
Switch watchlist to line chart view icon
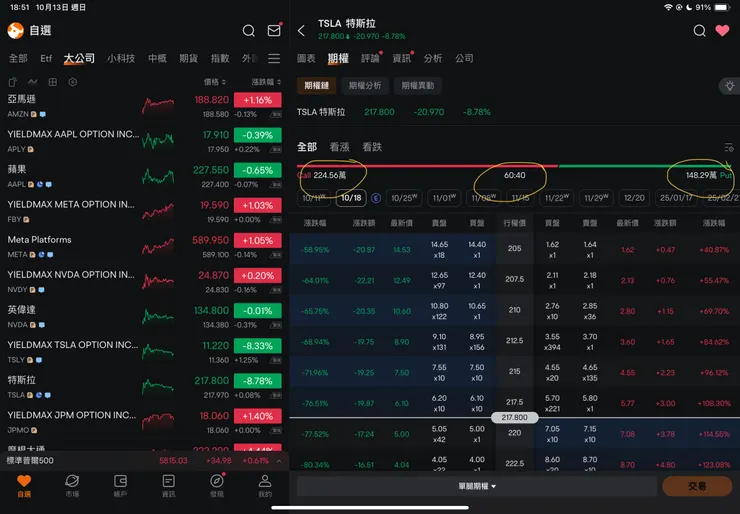tap(33, 82)
